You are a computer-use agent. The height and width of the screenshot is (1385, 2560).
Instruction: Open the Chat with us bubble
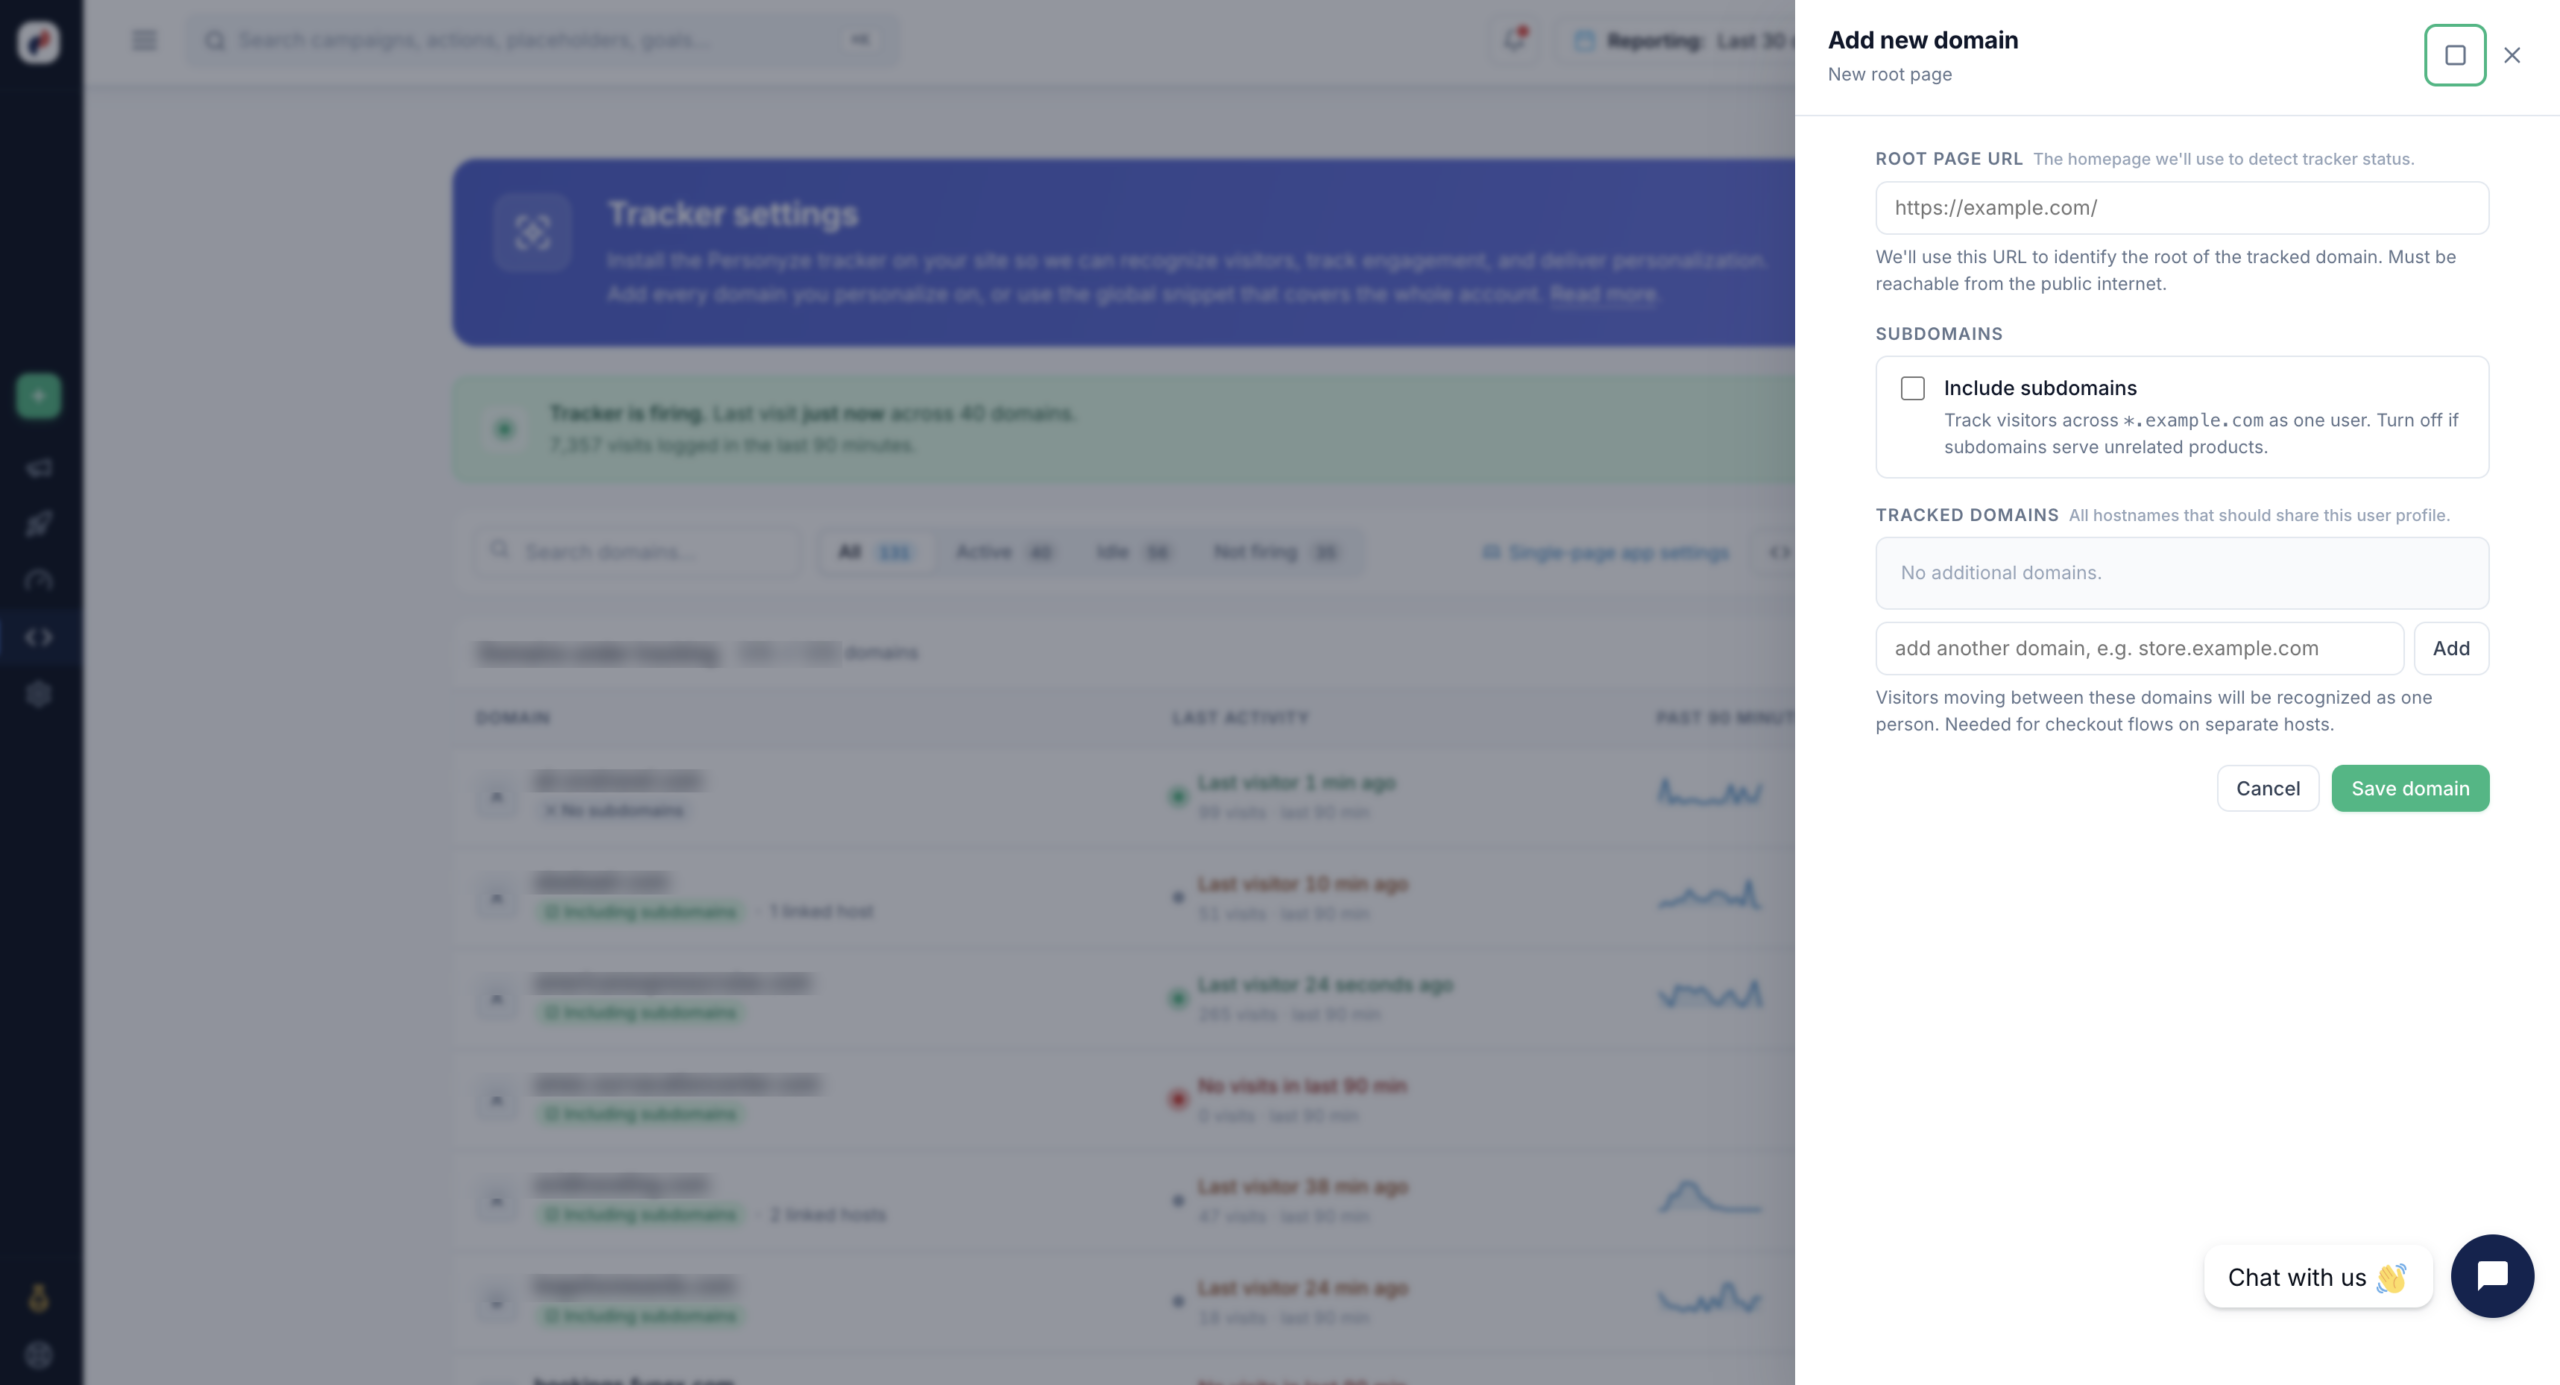click(x=2317, y=1277)
